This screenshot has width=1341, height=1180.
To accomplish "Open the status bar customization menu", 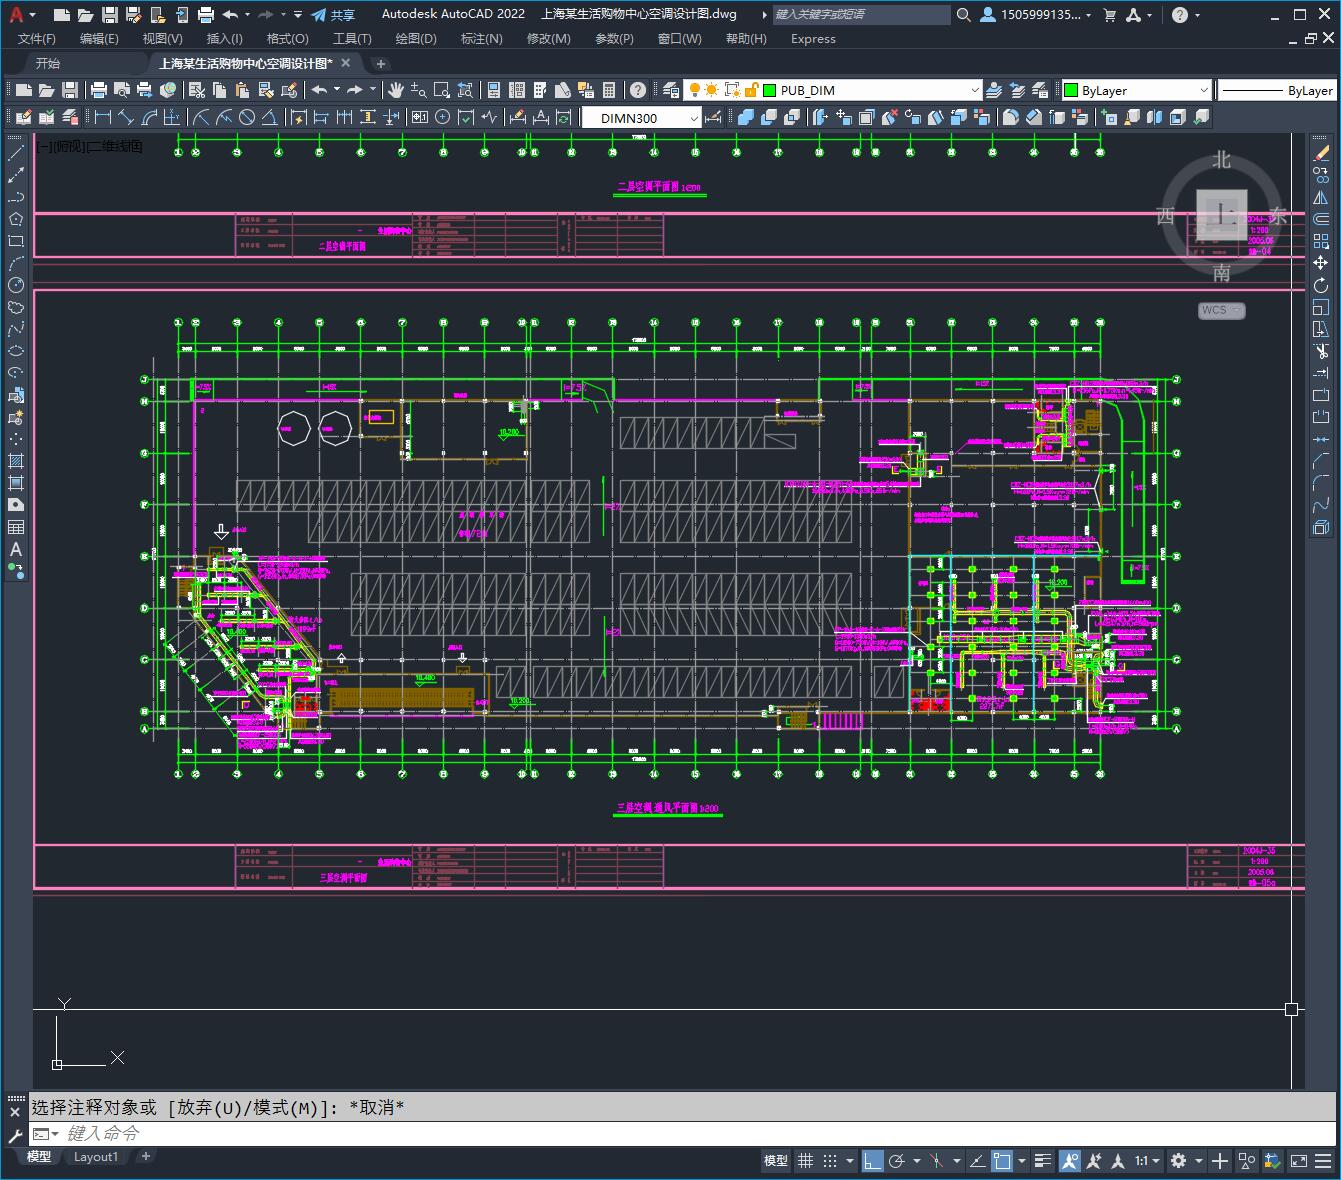I will (1325, 1161).
